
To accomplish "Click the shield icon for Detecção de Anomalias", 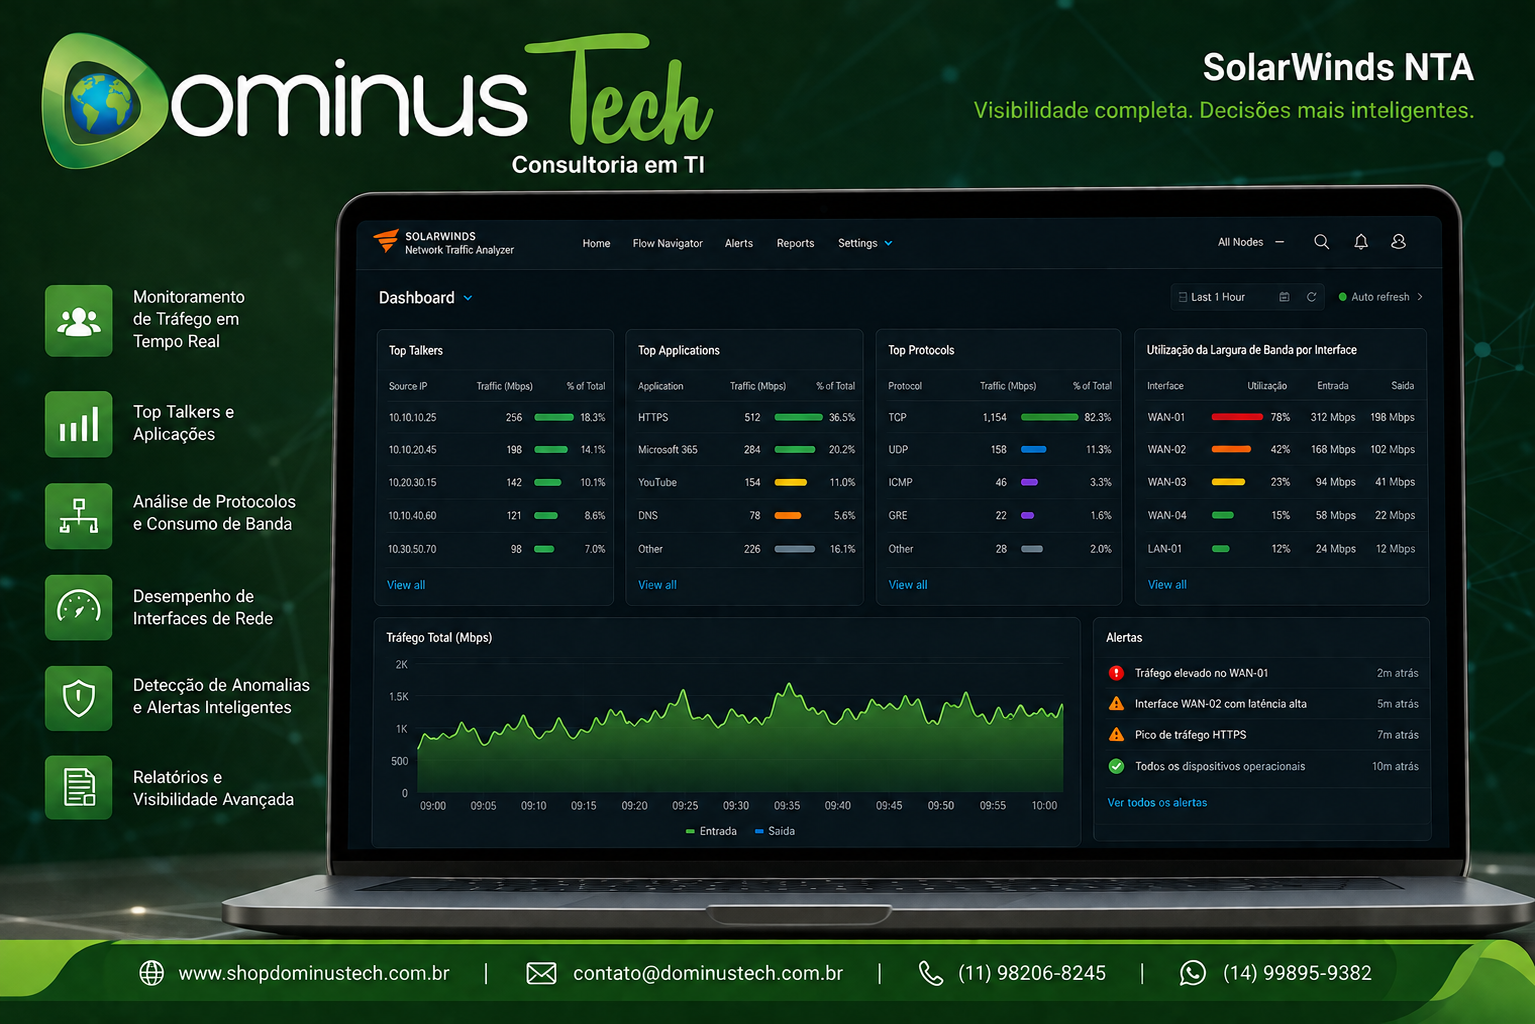I will [79, 698].
